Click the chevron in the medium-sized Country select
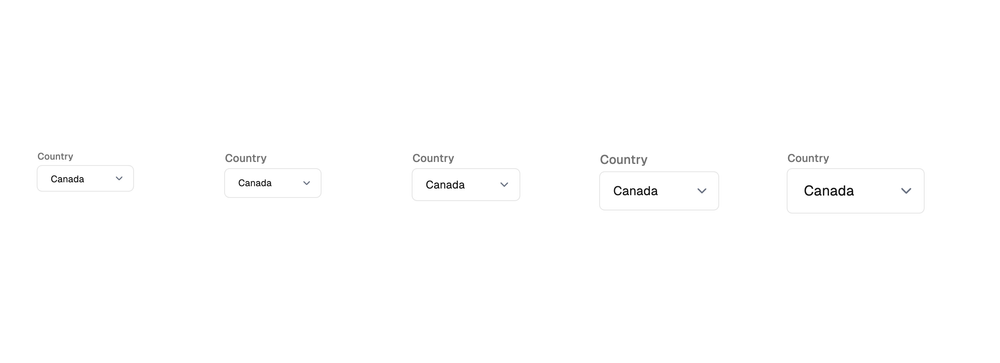 [x=504, y=185]
